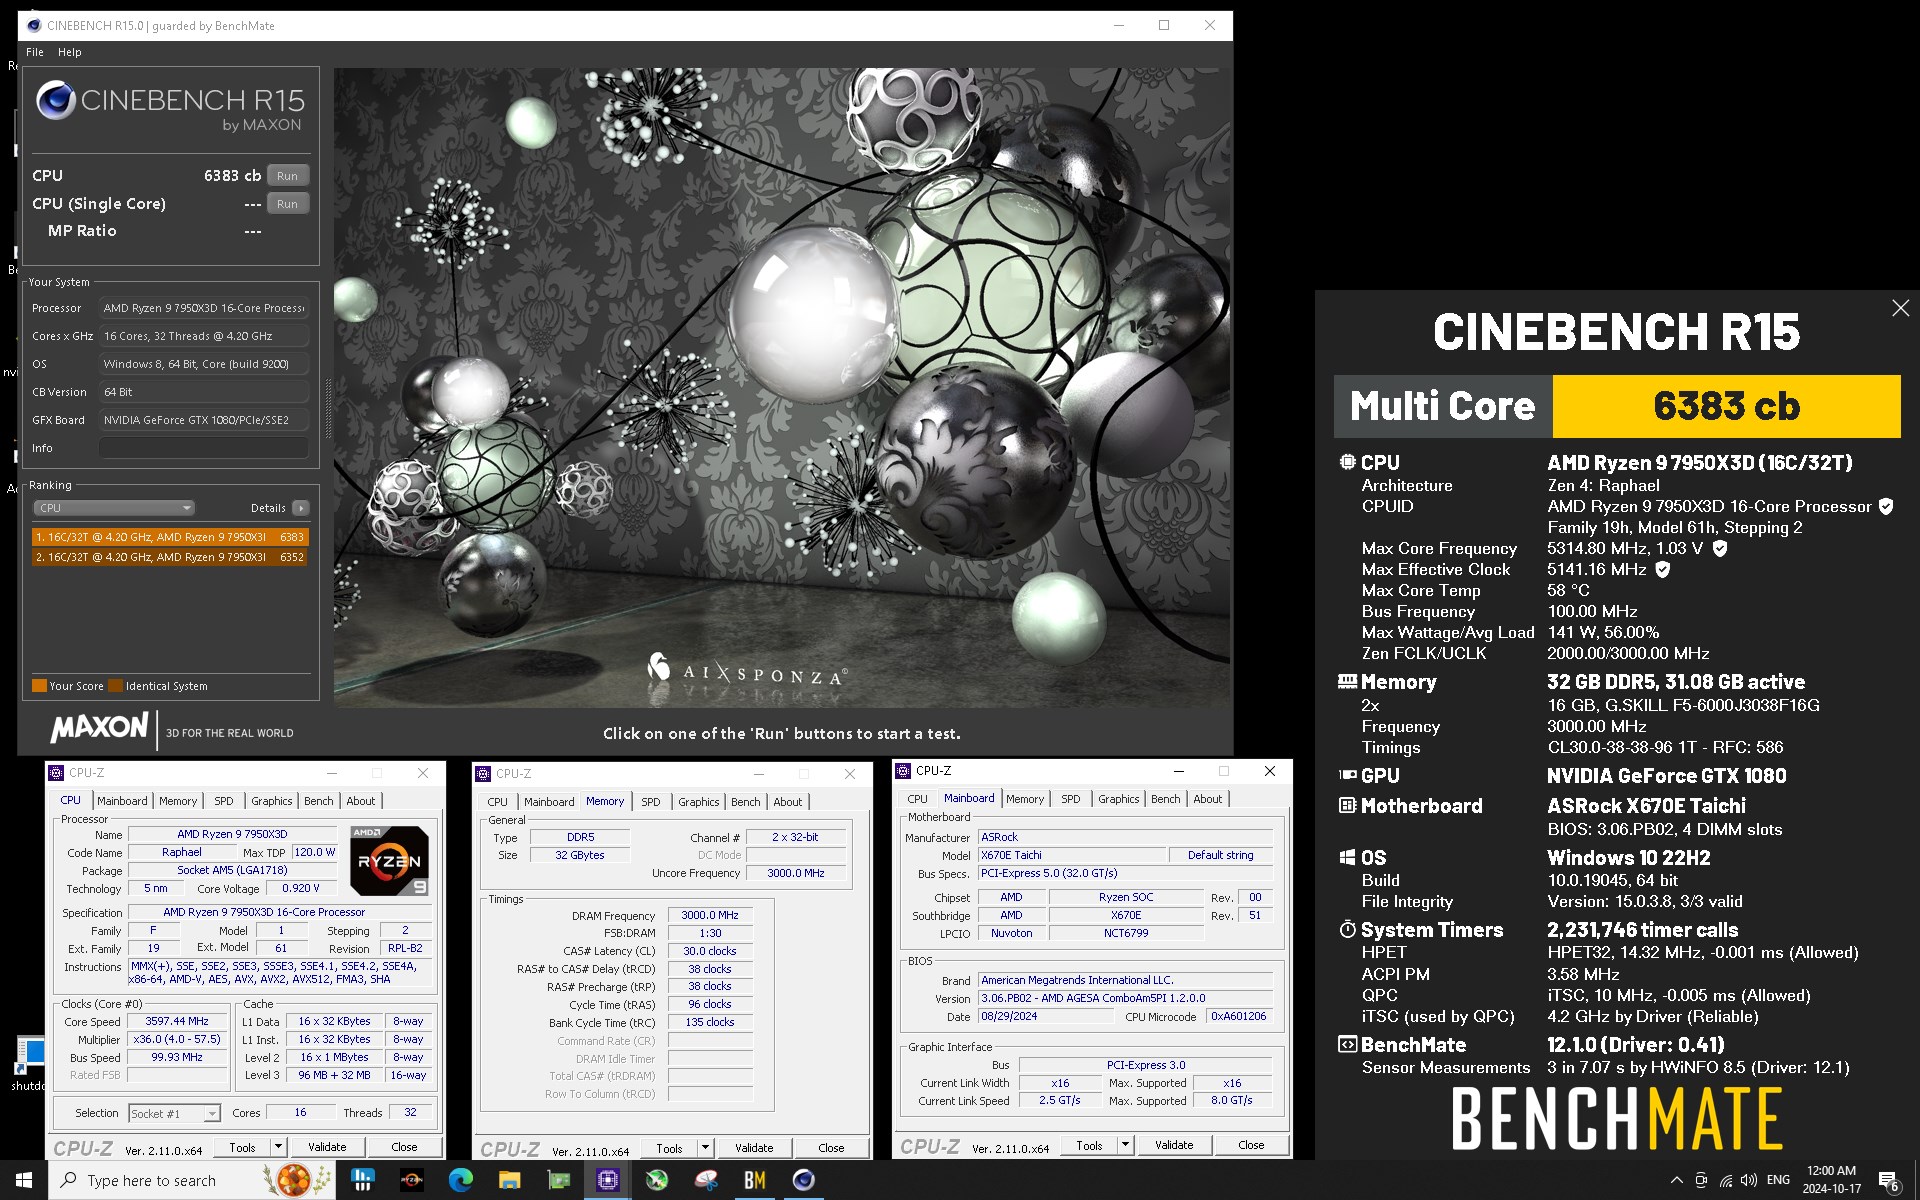Click the taskbar clock and date
The width and height of the screenshot is (1920, 1200).
(x=1831, y=1180)
